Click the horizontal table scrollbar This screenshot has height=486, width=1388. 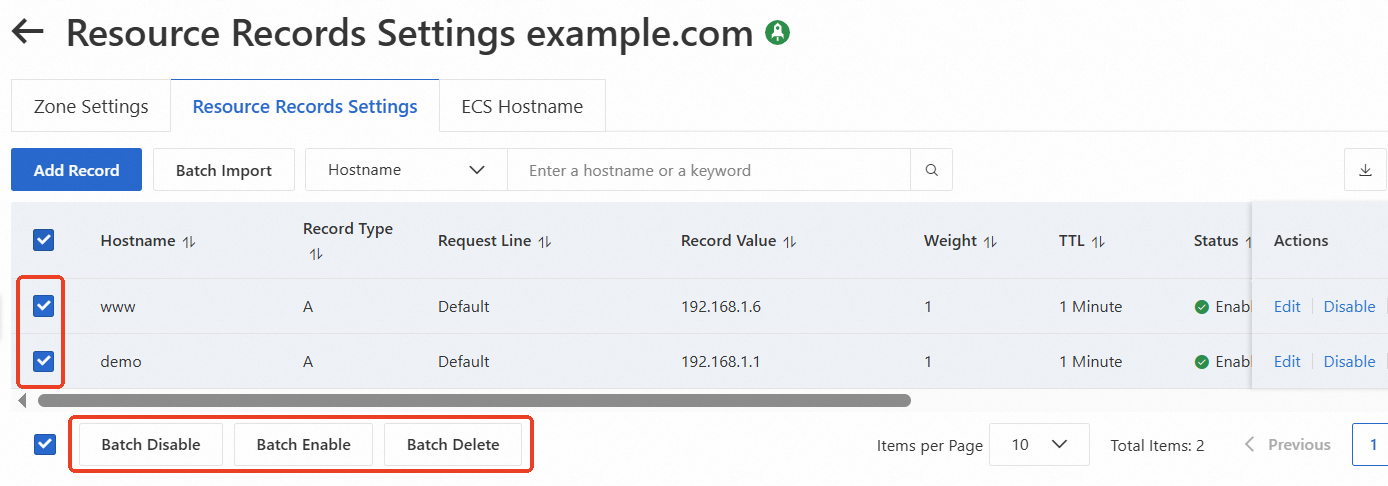click(474, 400)
